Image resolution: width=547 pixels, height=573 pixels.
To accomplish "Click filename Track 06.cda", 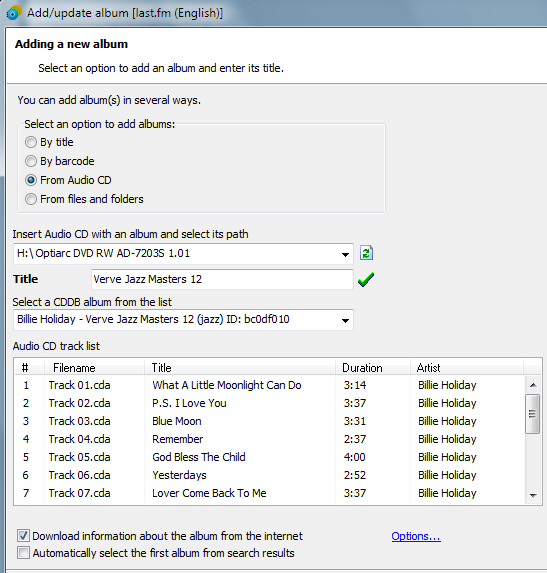I will click(x=80, y=475).
